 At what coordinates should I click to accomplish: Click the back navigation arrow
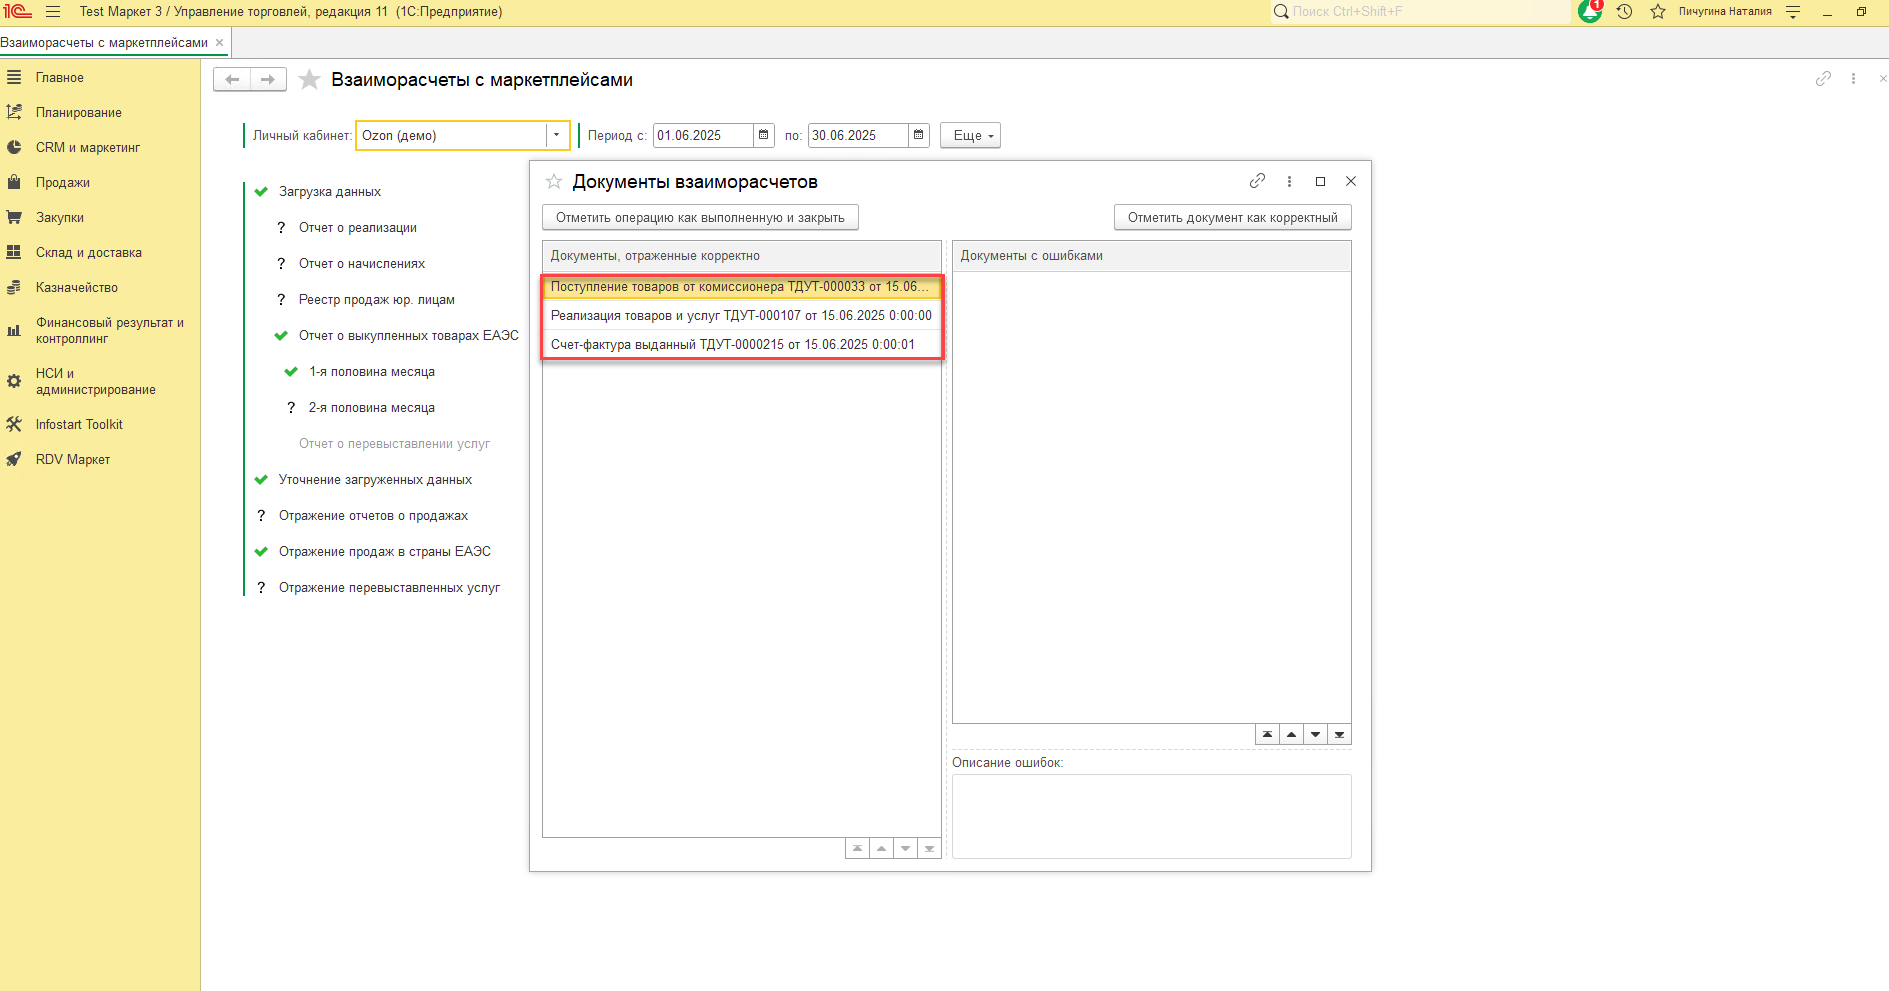[232, 80]
